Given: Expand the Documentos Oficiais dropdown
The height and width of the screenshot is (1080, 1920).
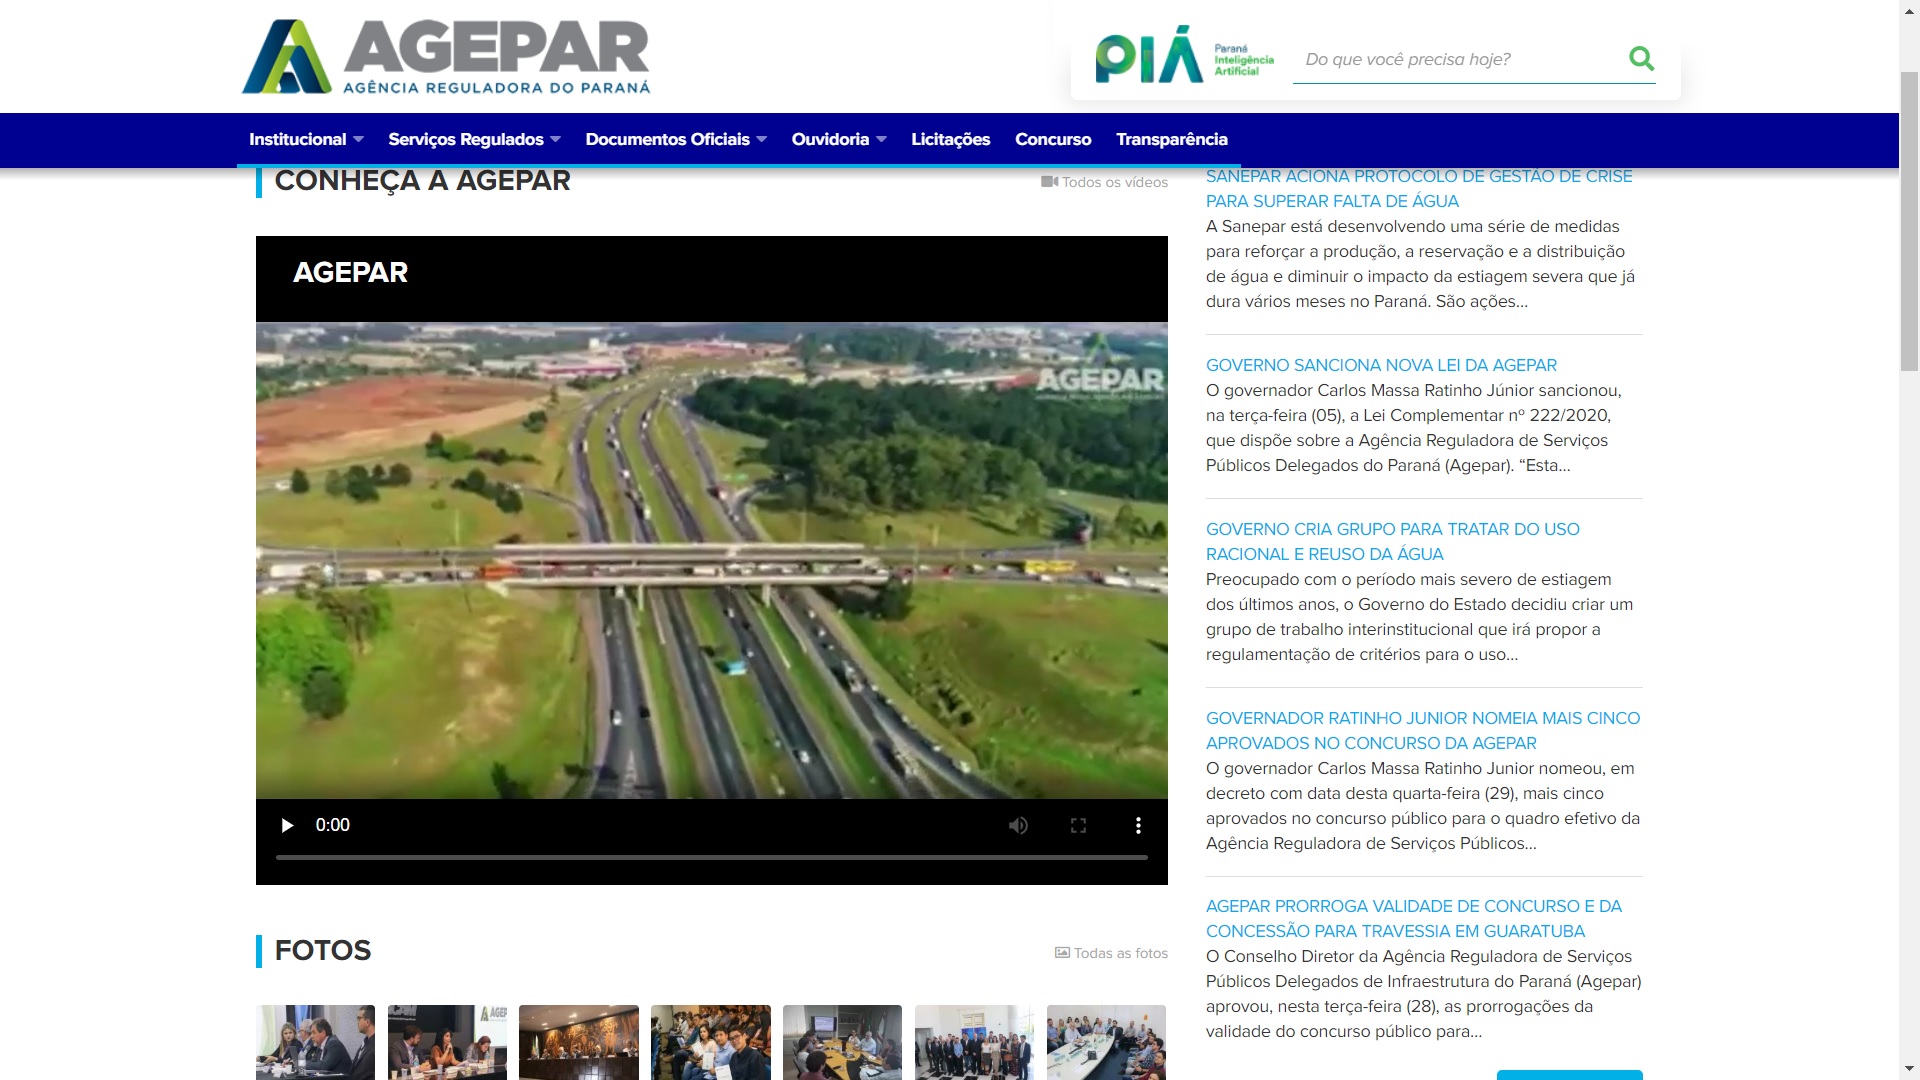Looking at the screenshot, I should click(x=676, y=139).
